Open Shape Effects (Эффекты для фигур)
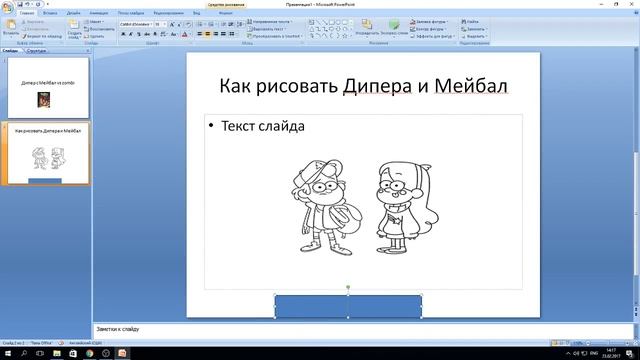 pos(433,36)
